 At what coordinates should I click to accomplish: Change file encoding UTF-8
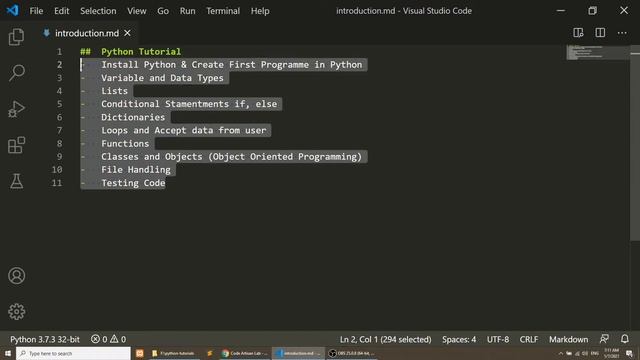pyautogui.click(x=498, y=339)
